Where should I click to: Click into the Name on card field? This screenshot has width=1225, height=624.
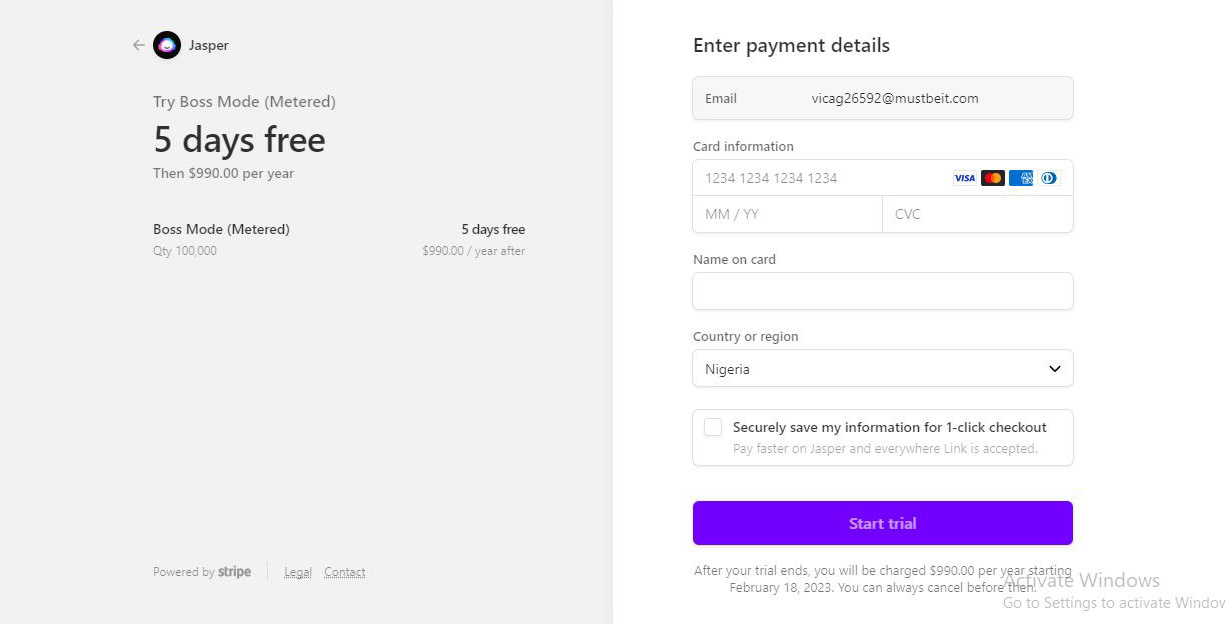point(882,291)
